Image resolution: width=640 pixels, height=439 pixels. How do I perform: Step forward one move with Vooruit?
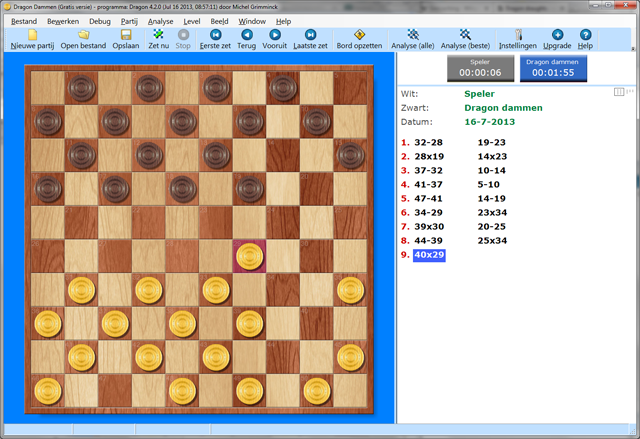[274, 40]
